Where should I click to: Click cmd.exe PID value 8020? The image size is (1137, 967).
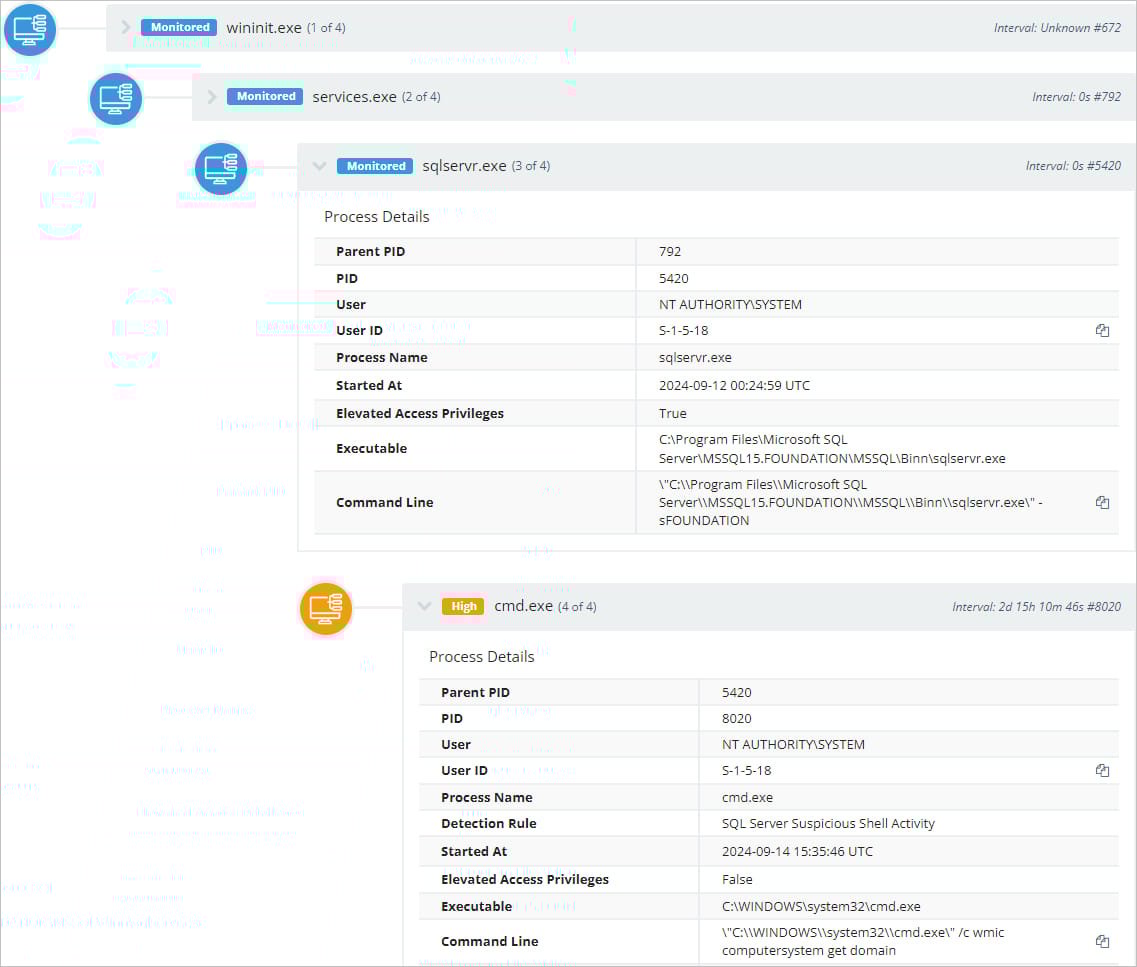(x=737, y=718)
